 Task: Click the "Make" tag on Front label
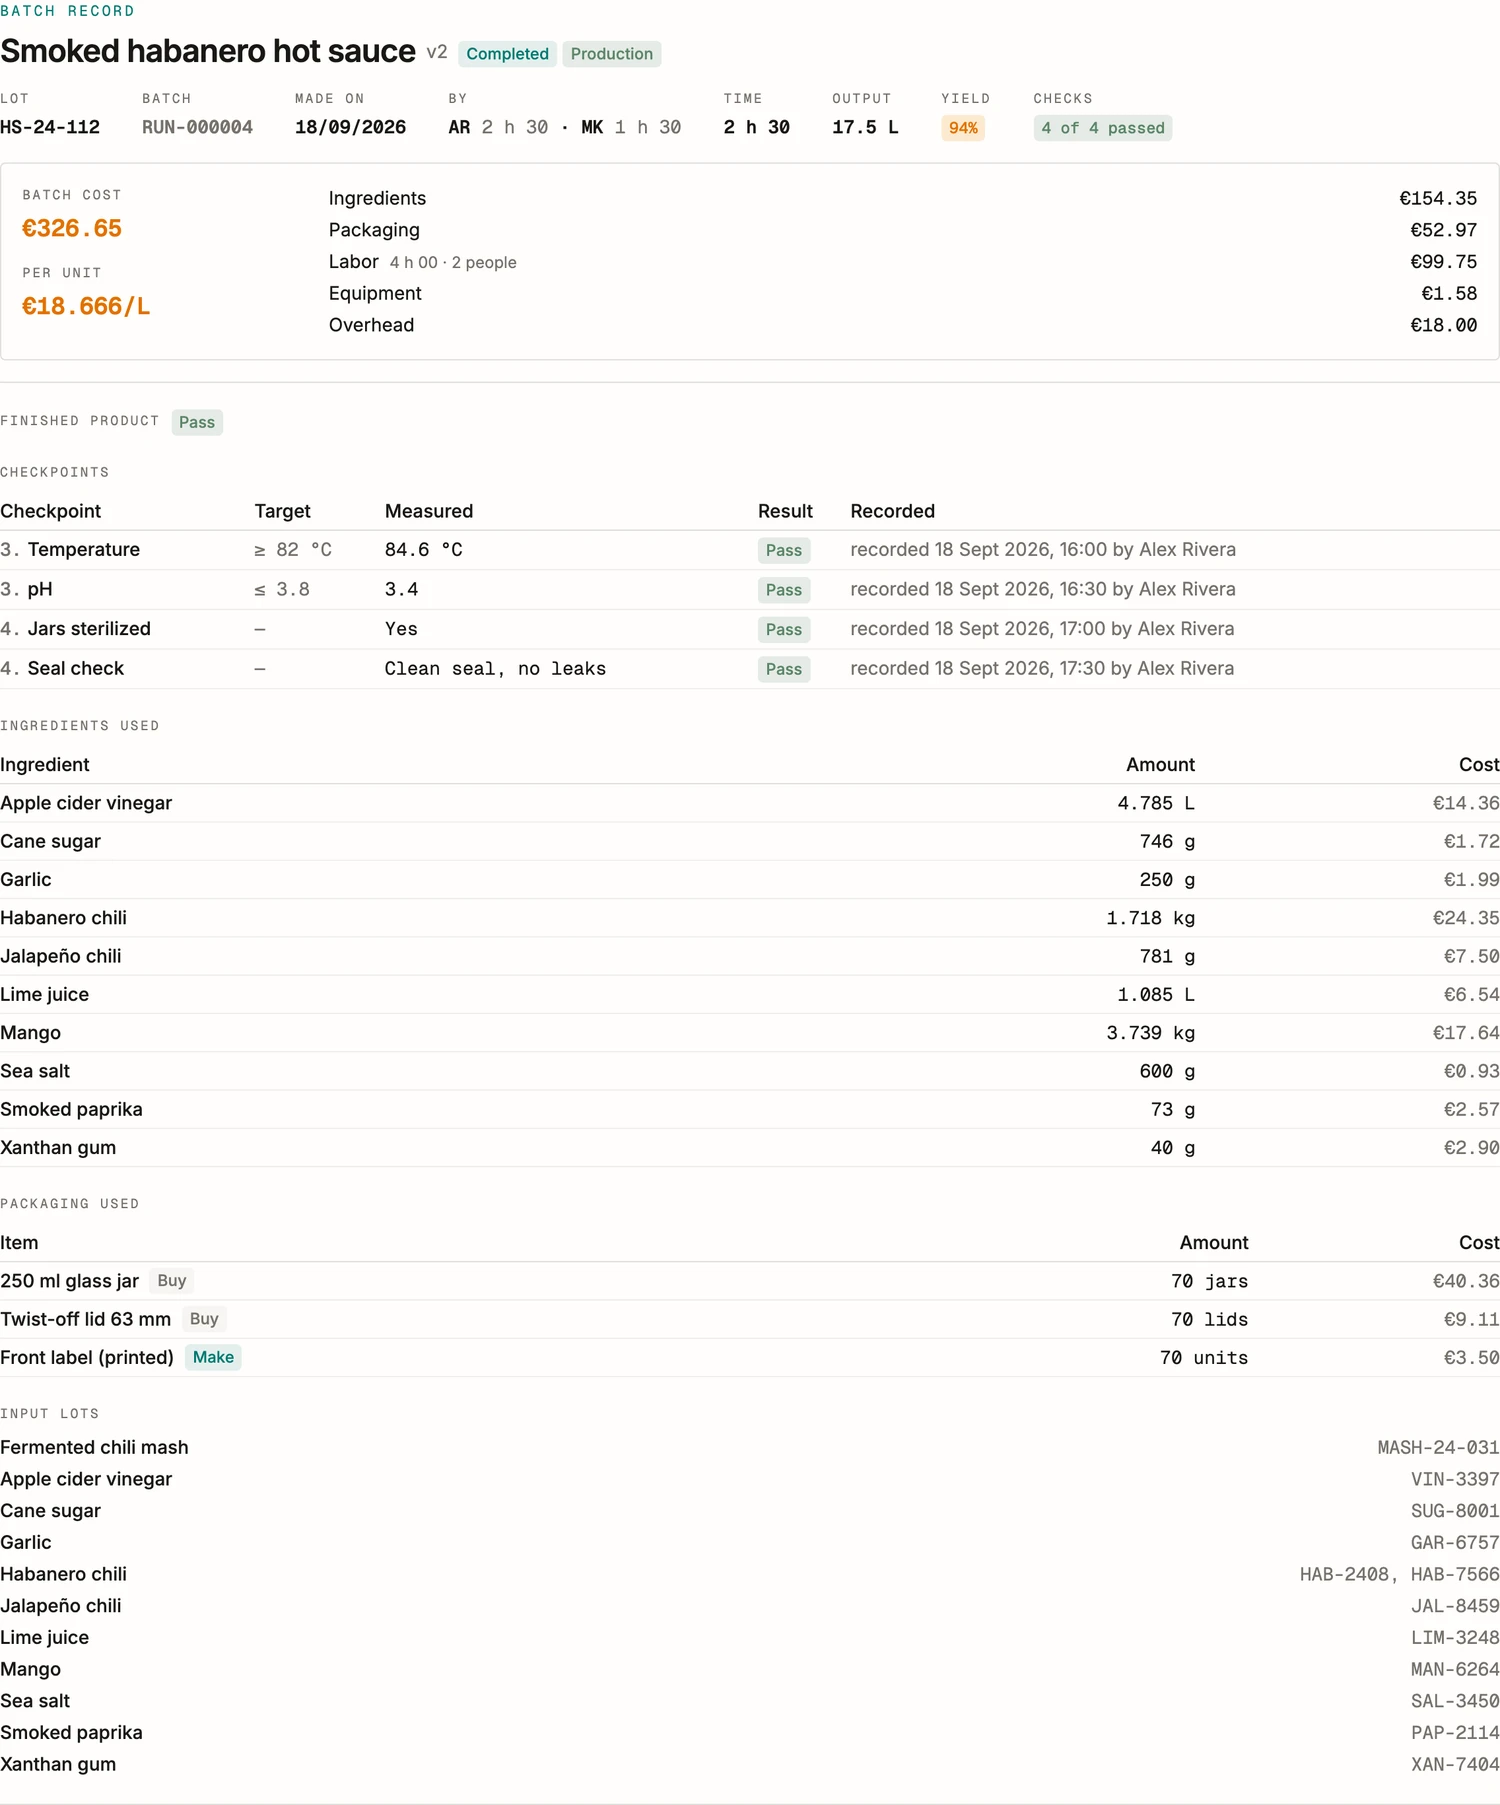click(x=213, y=1357)
